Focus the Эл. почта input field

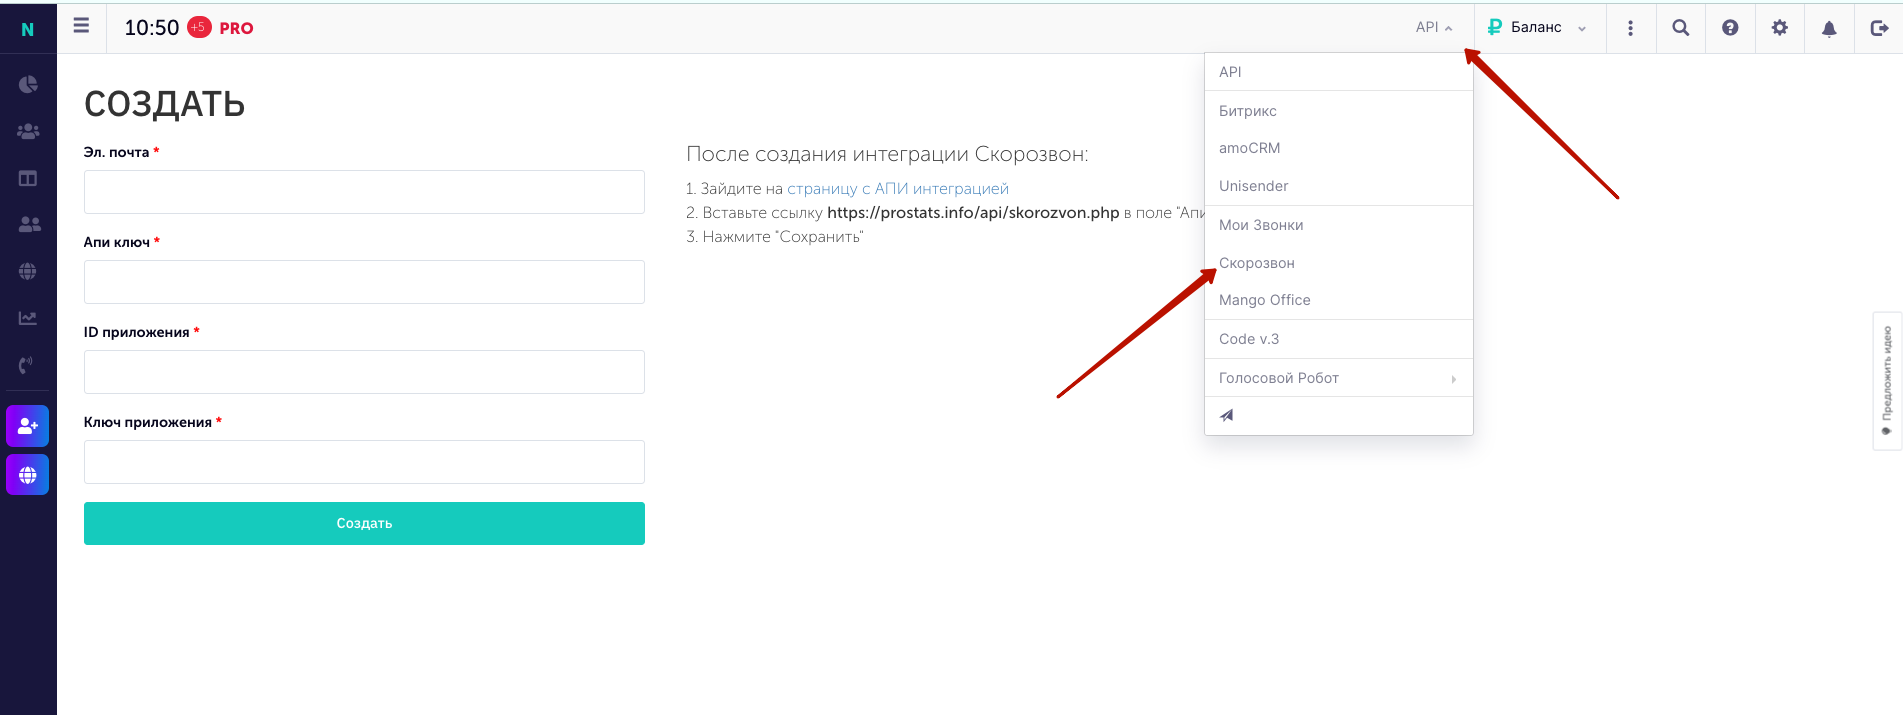364,192
